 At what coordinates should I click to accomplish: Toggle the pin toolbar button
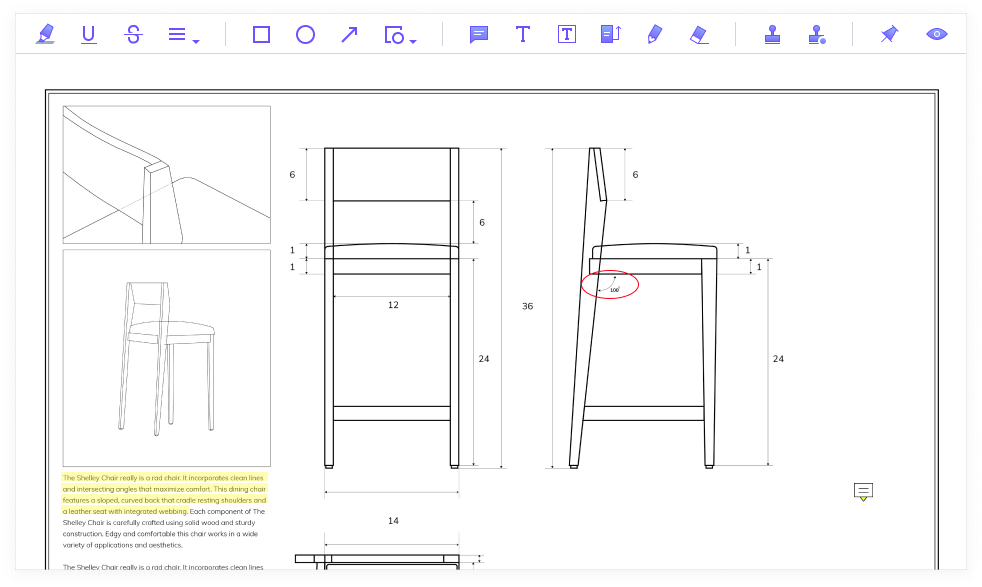point(888,34)
